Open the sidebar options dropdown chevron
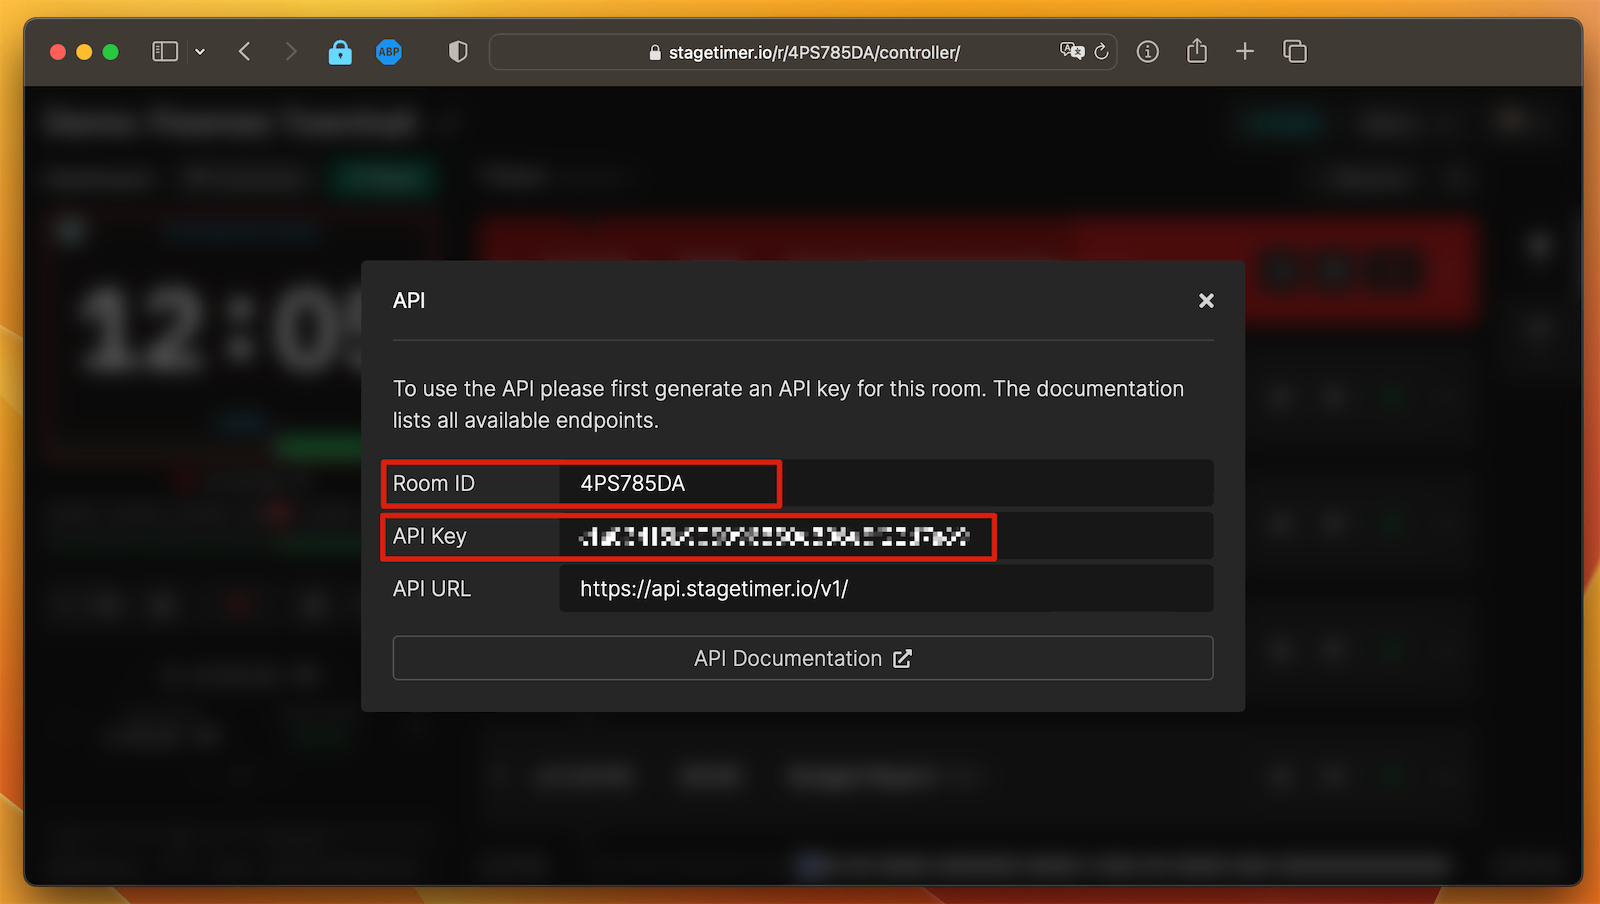This screenshot has height=904, width=1600. pyautogui.click(x=200, y=52)
